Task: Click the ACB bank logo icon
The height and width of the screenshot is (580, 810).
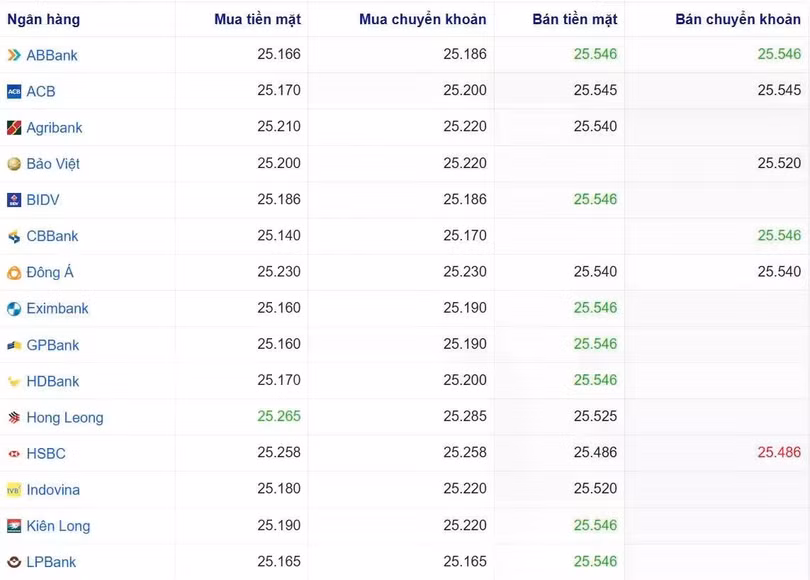Action: pos(14,91)
